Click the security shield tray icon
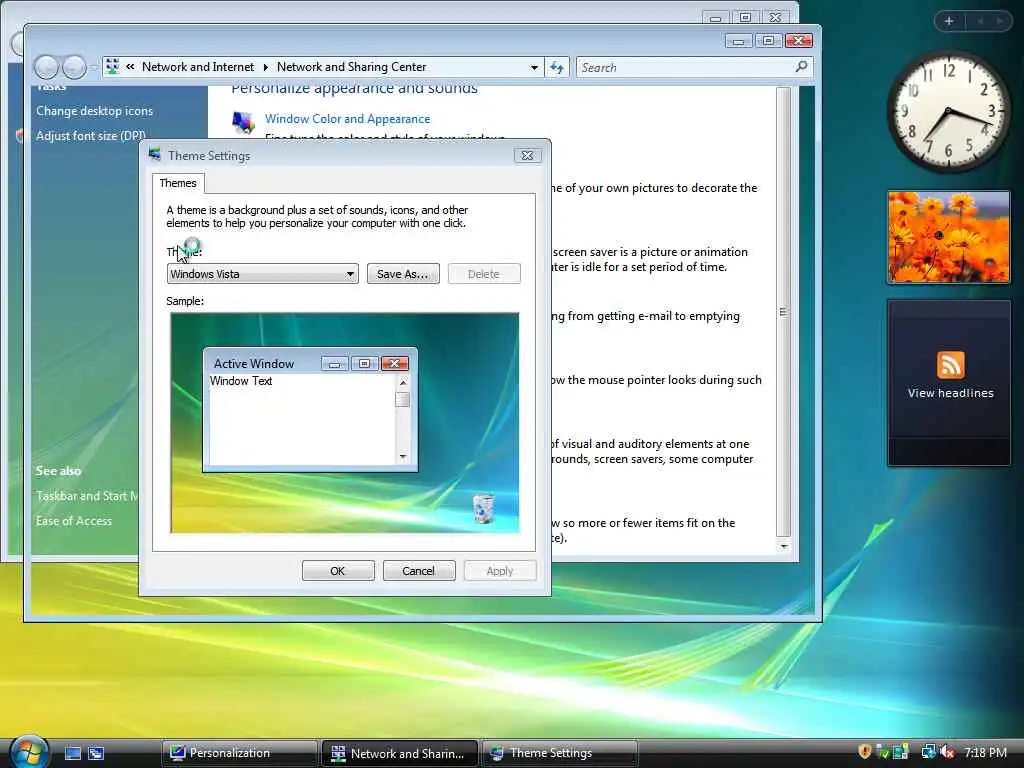This screenshot has width=1024, height=768. 865,752
